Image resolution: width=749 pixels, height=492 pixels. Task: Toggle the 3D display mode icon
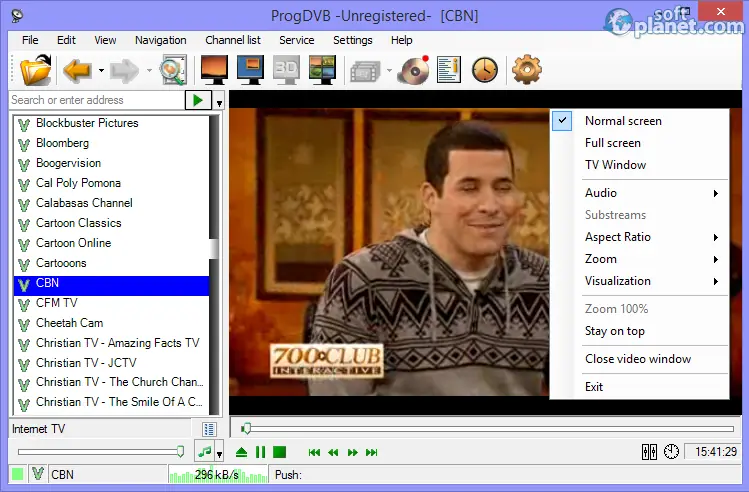point(286,70)
